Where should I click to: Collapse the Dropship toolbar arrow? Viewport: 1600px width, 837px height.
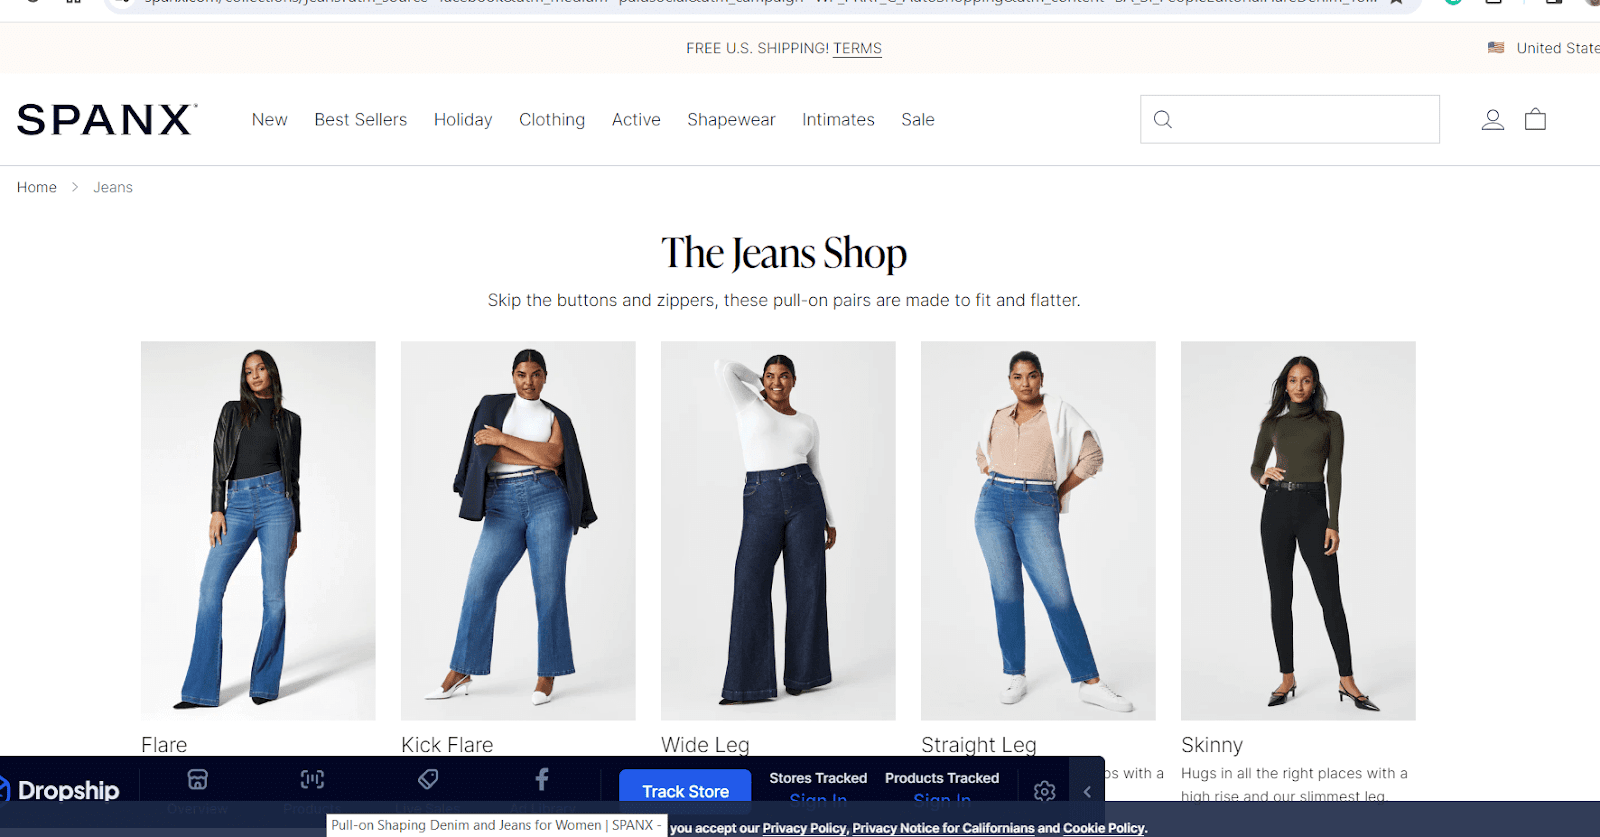pyautogui.click(x=1087, y=791)
